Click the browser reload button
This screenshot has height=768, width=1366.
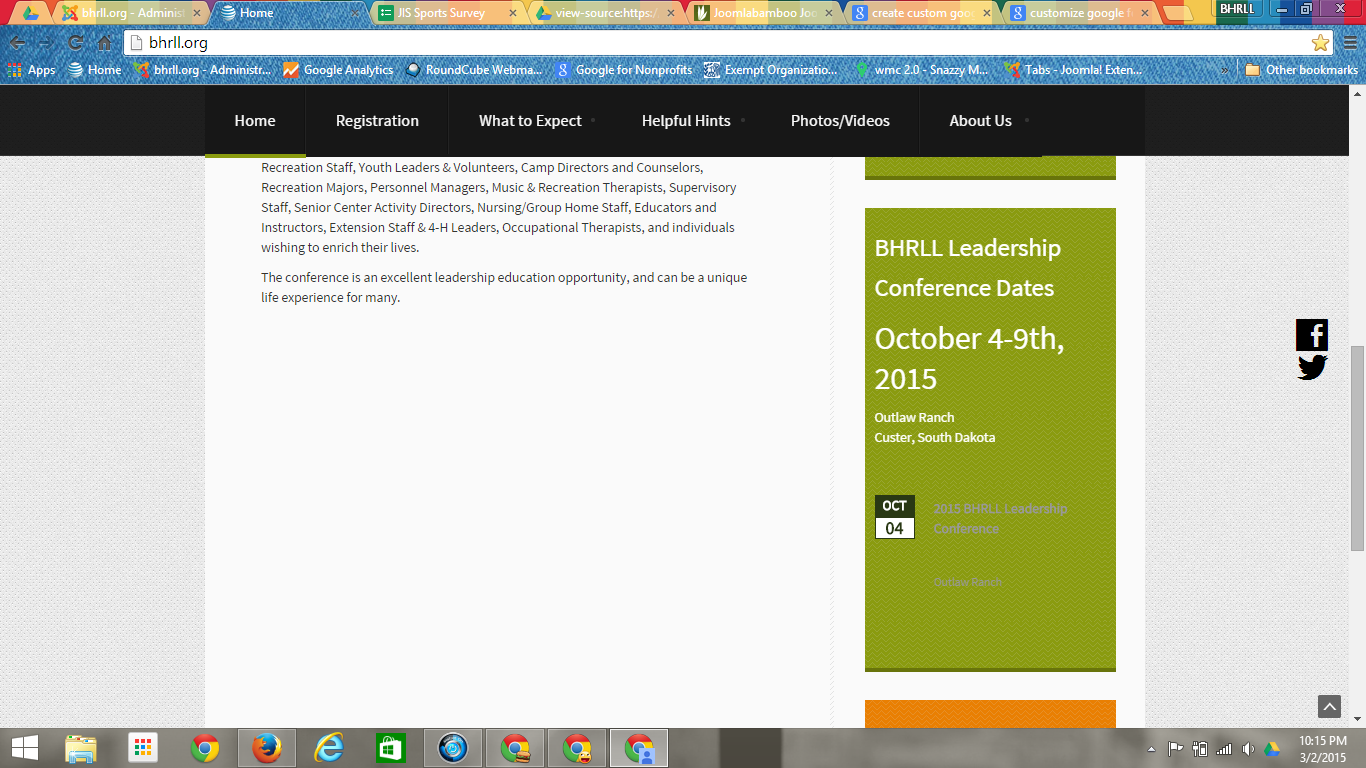tap(75, 43)
